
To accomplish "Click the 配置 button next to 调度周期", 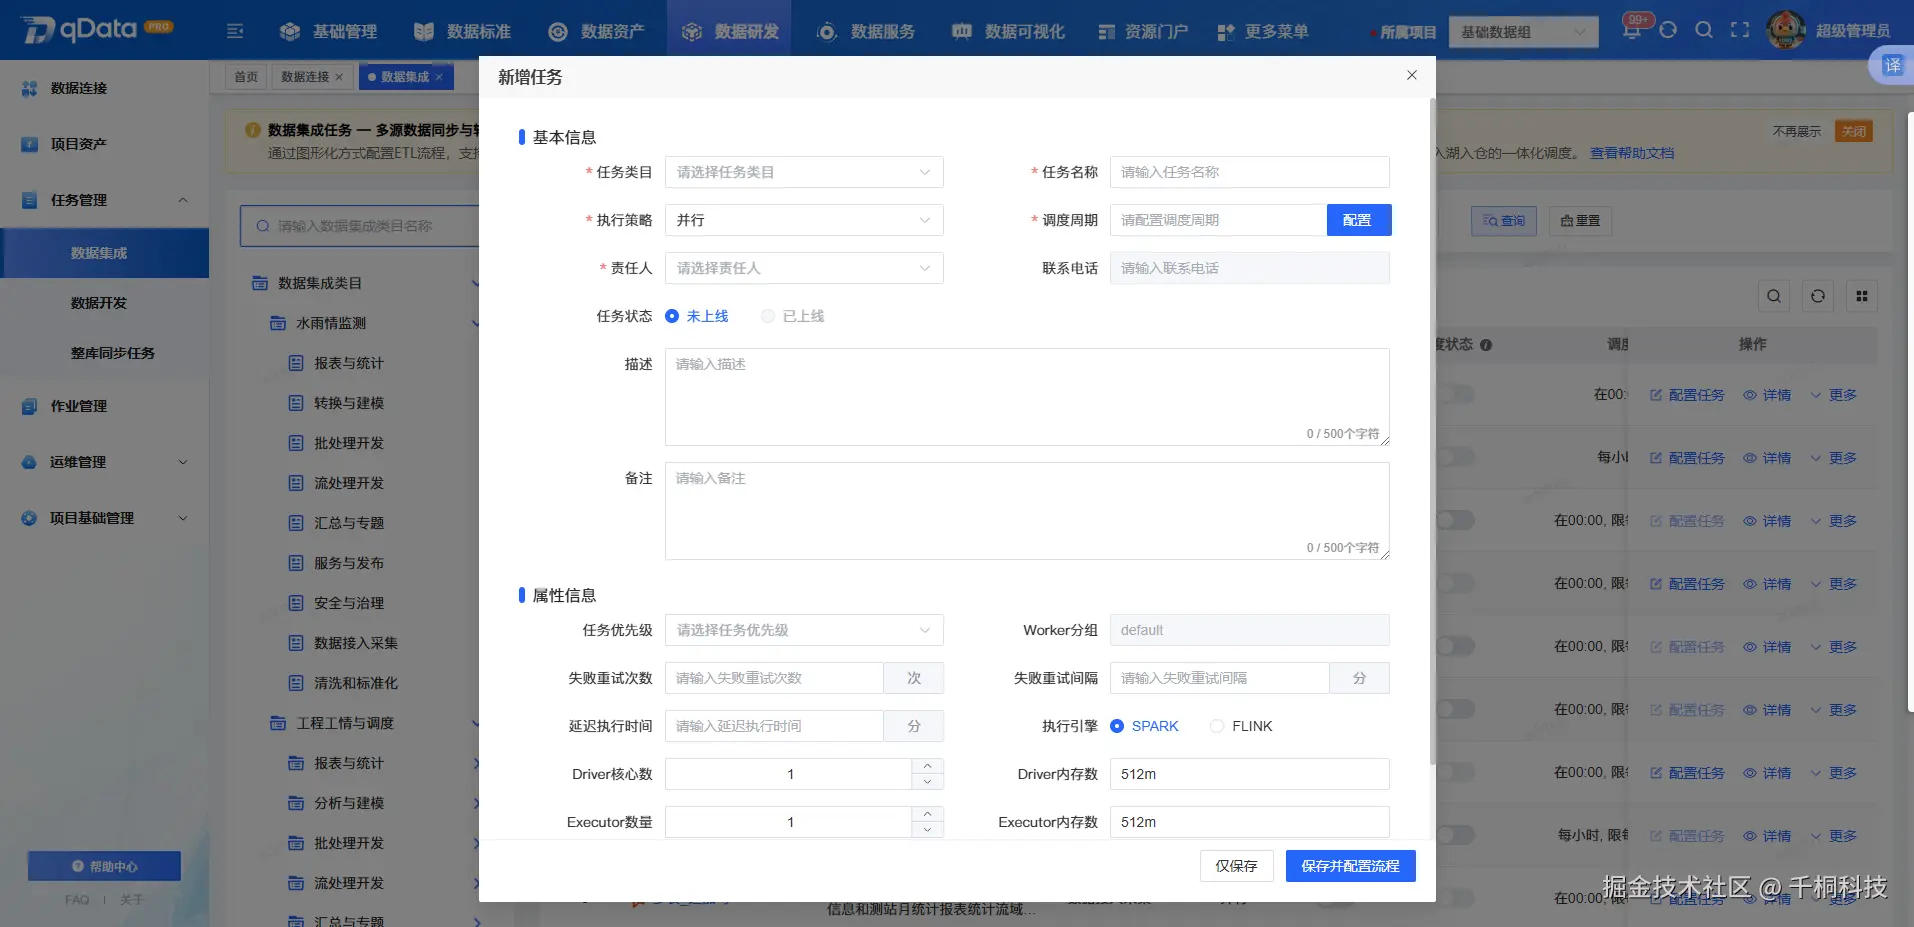I will [x=1358, y=220].
